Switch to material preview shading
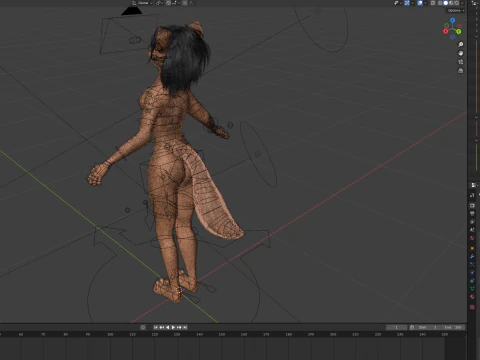 (x=451, y=3)
